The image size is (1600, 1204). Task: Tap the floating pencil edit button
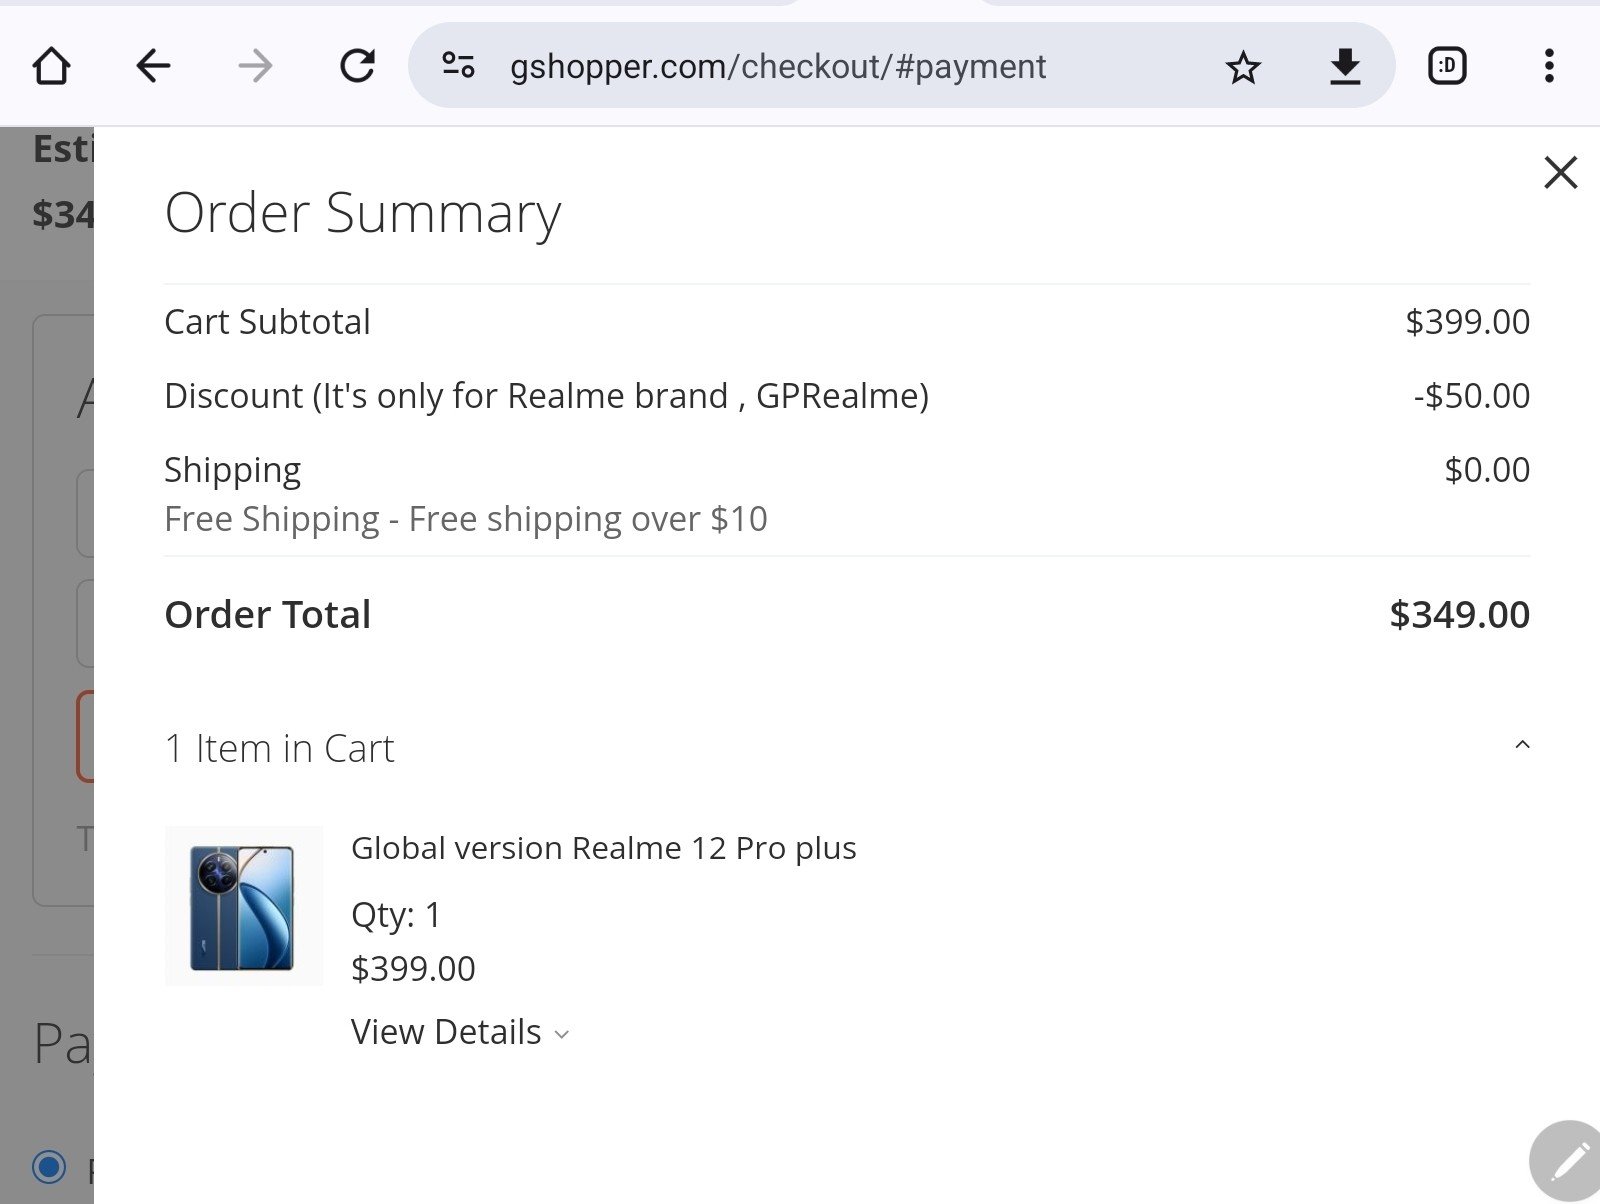(x=1568, y=1160)
